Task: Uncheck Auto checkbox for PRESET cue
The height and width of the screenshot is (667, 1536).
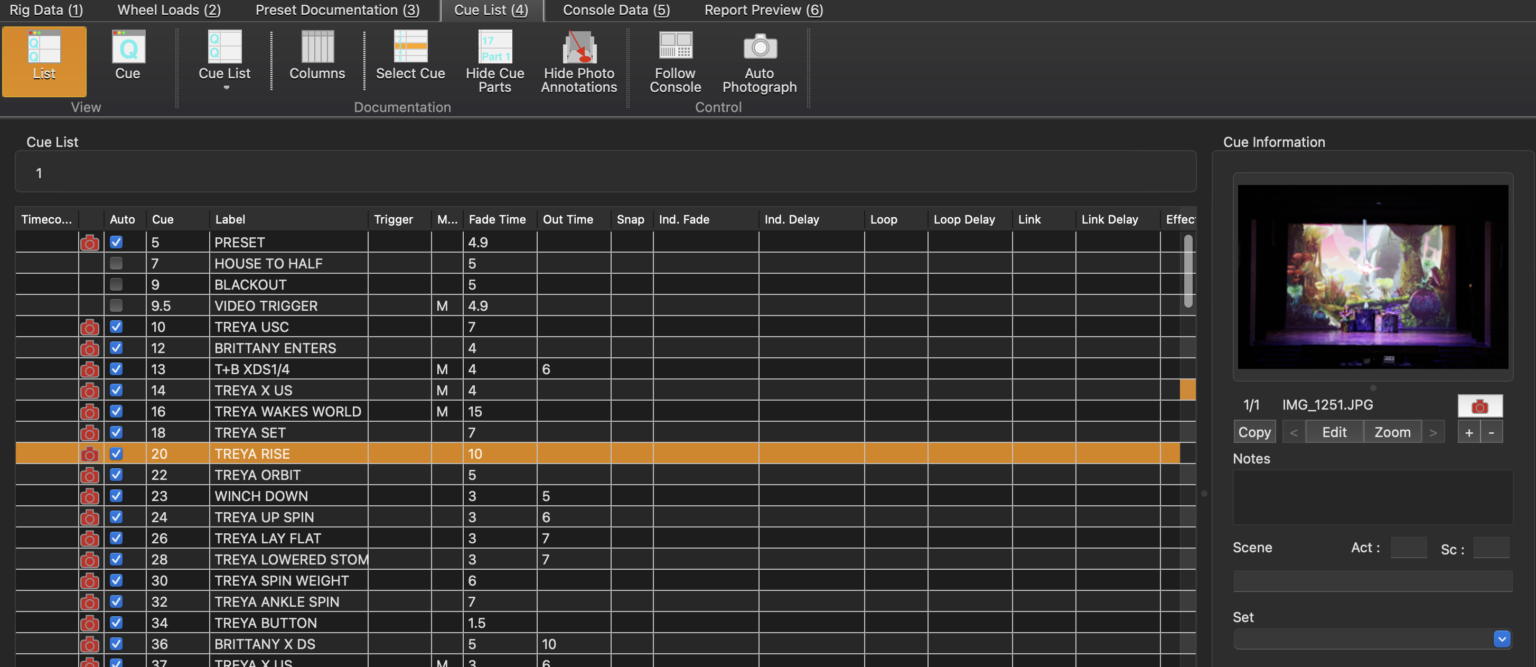Action: pyautogui.click(x=117, y=242)
